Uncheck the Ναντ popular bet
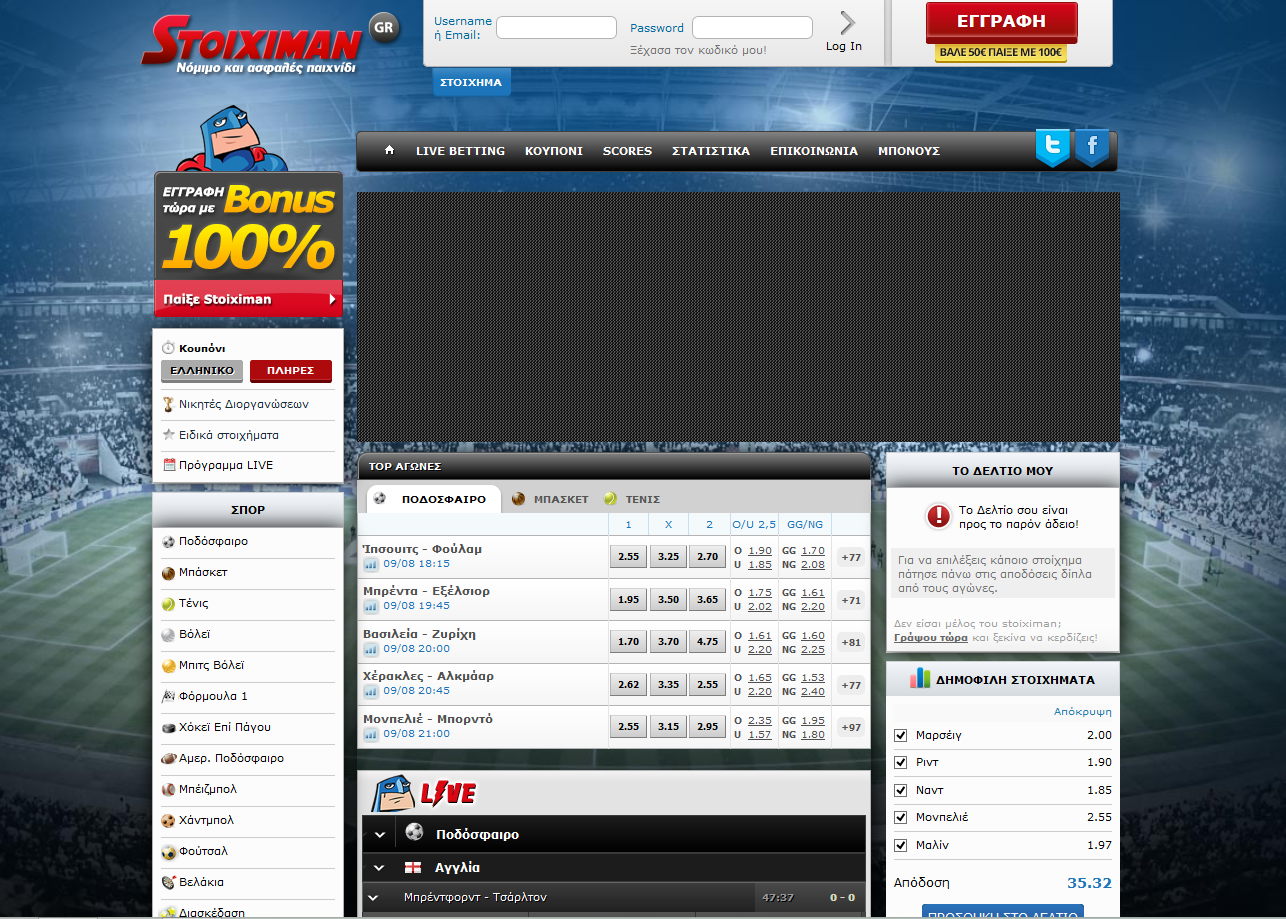 pyautogui.click(x=900, y=791)
